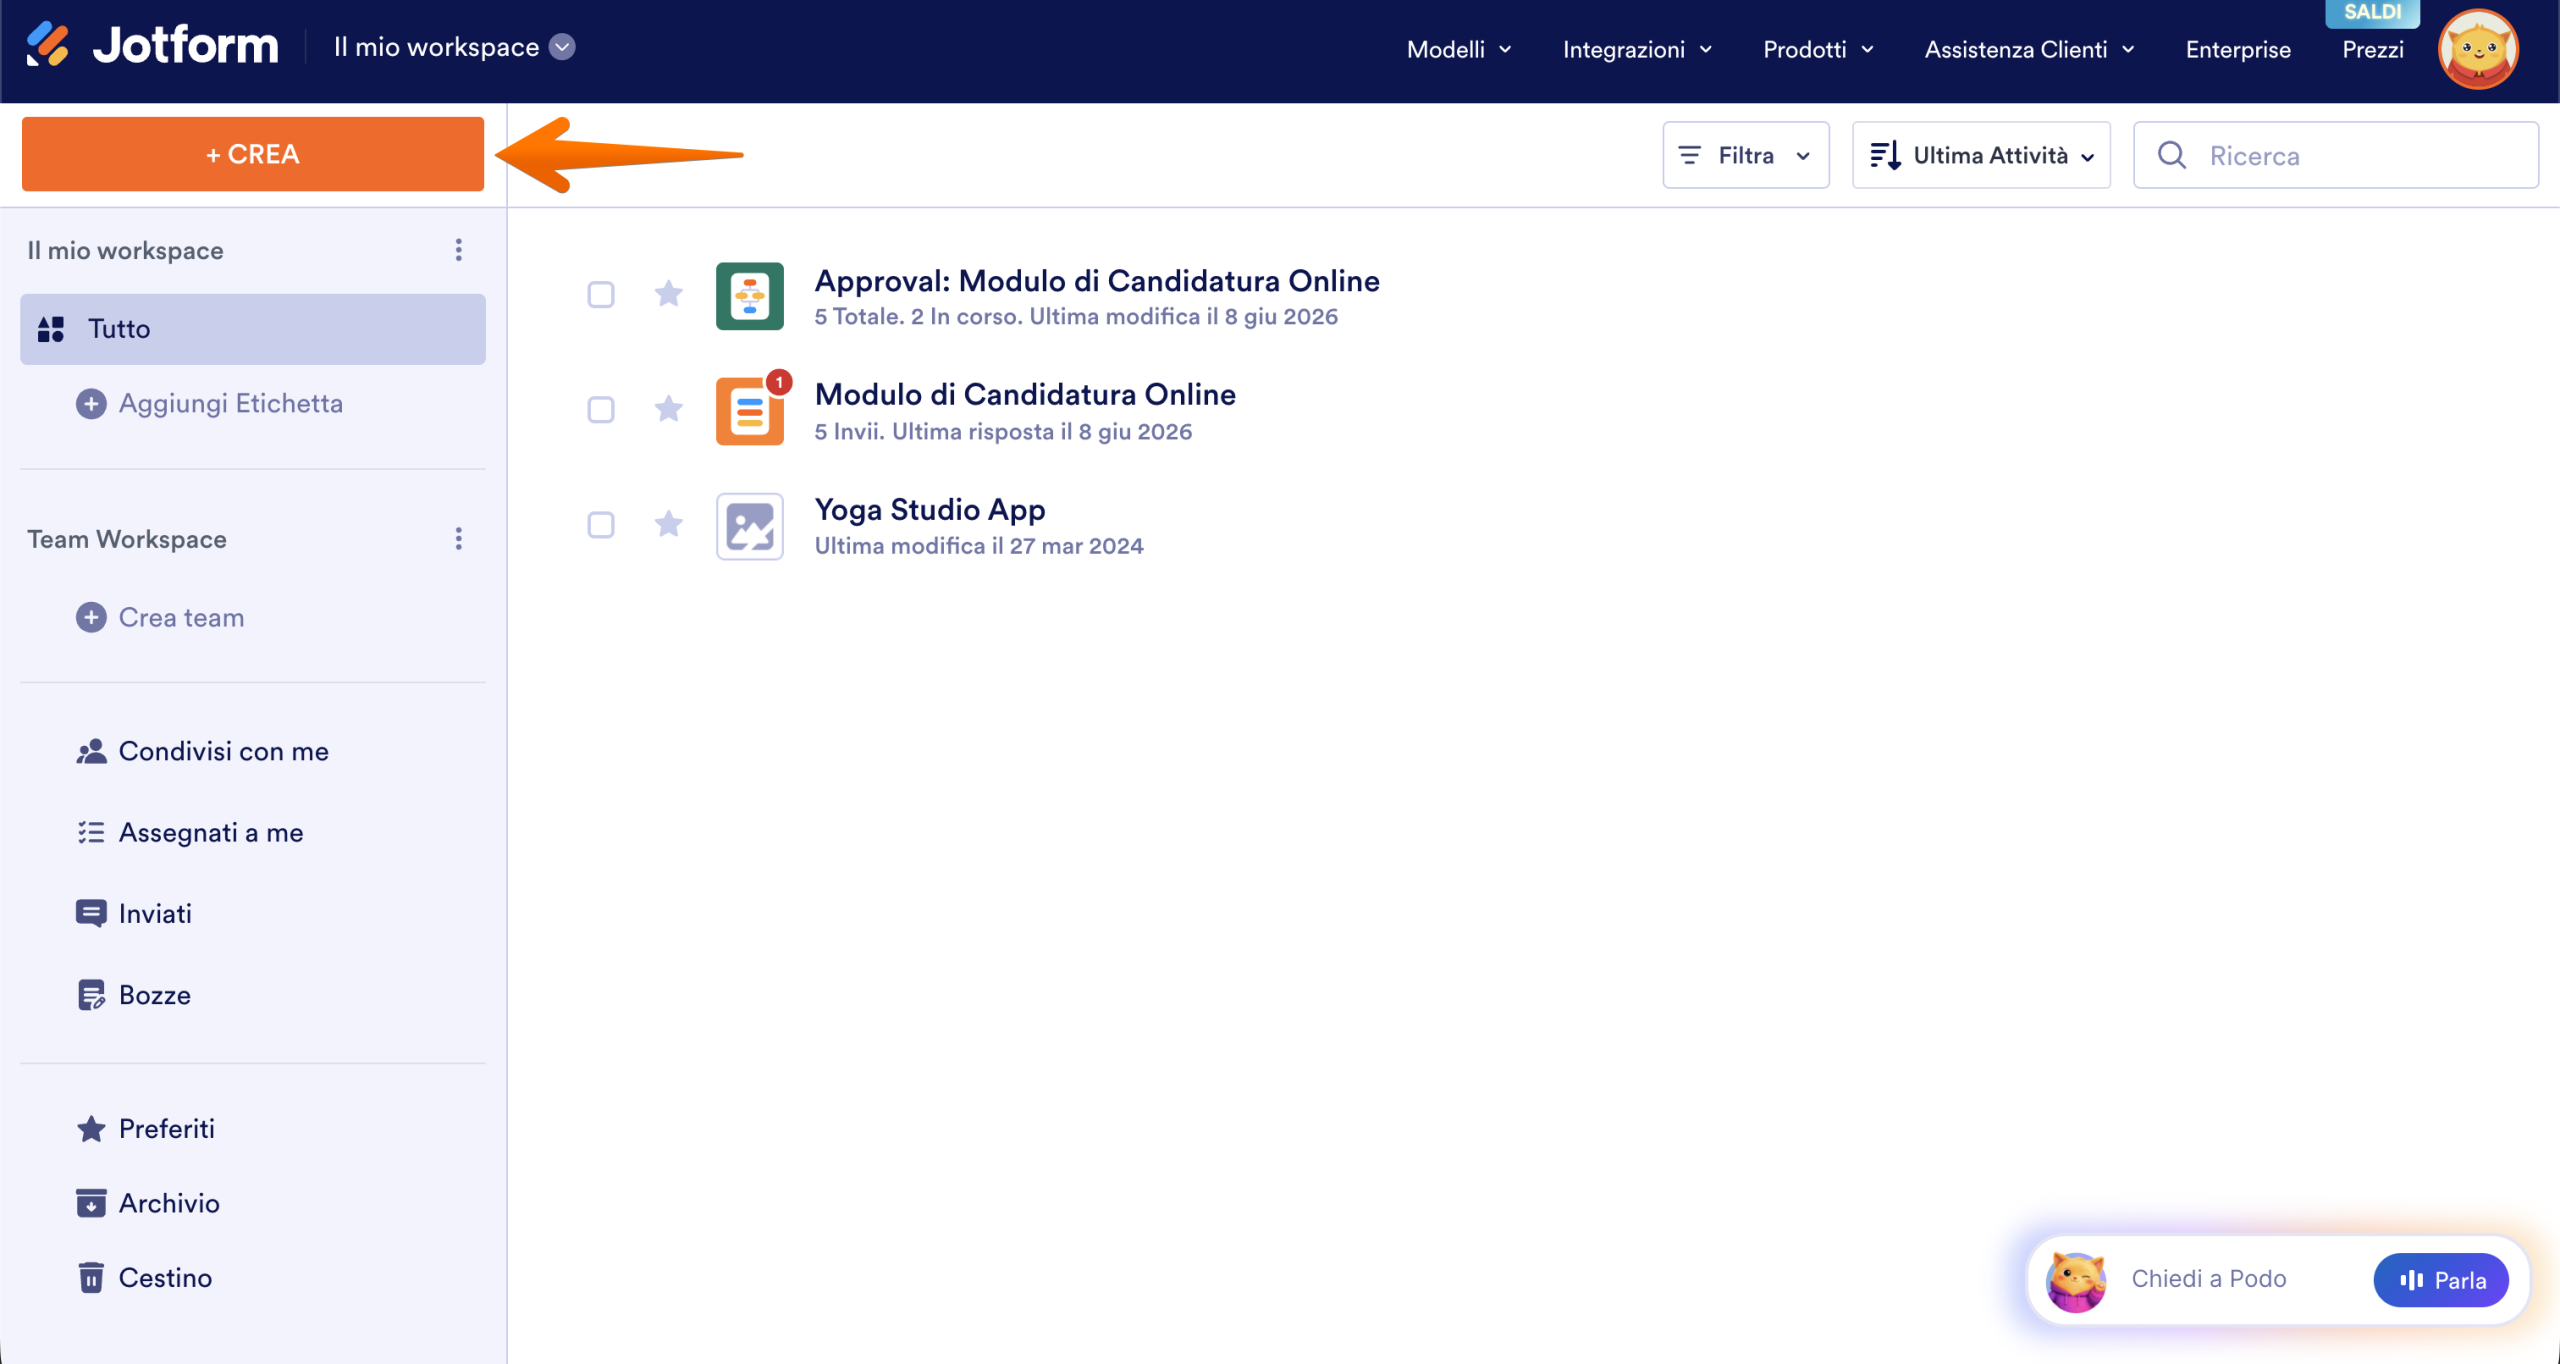This screenshot has width=2560, height=1364.
Task: Click the orange CREA button
Action: click(x=253, y=154)
